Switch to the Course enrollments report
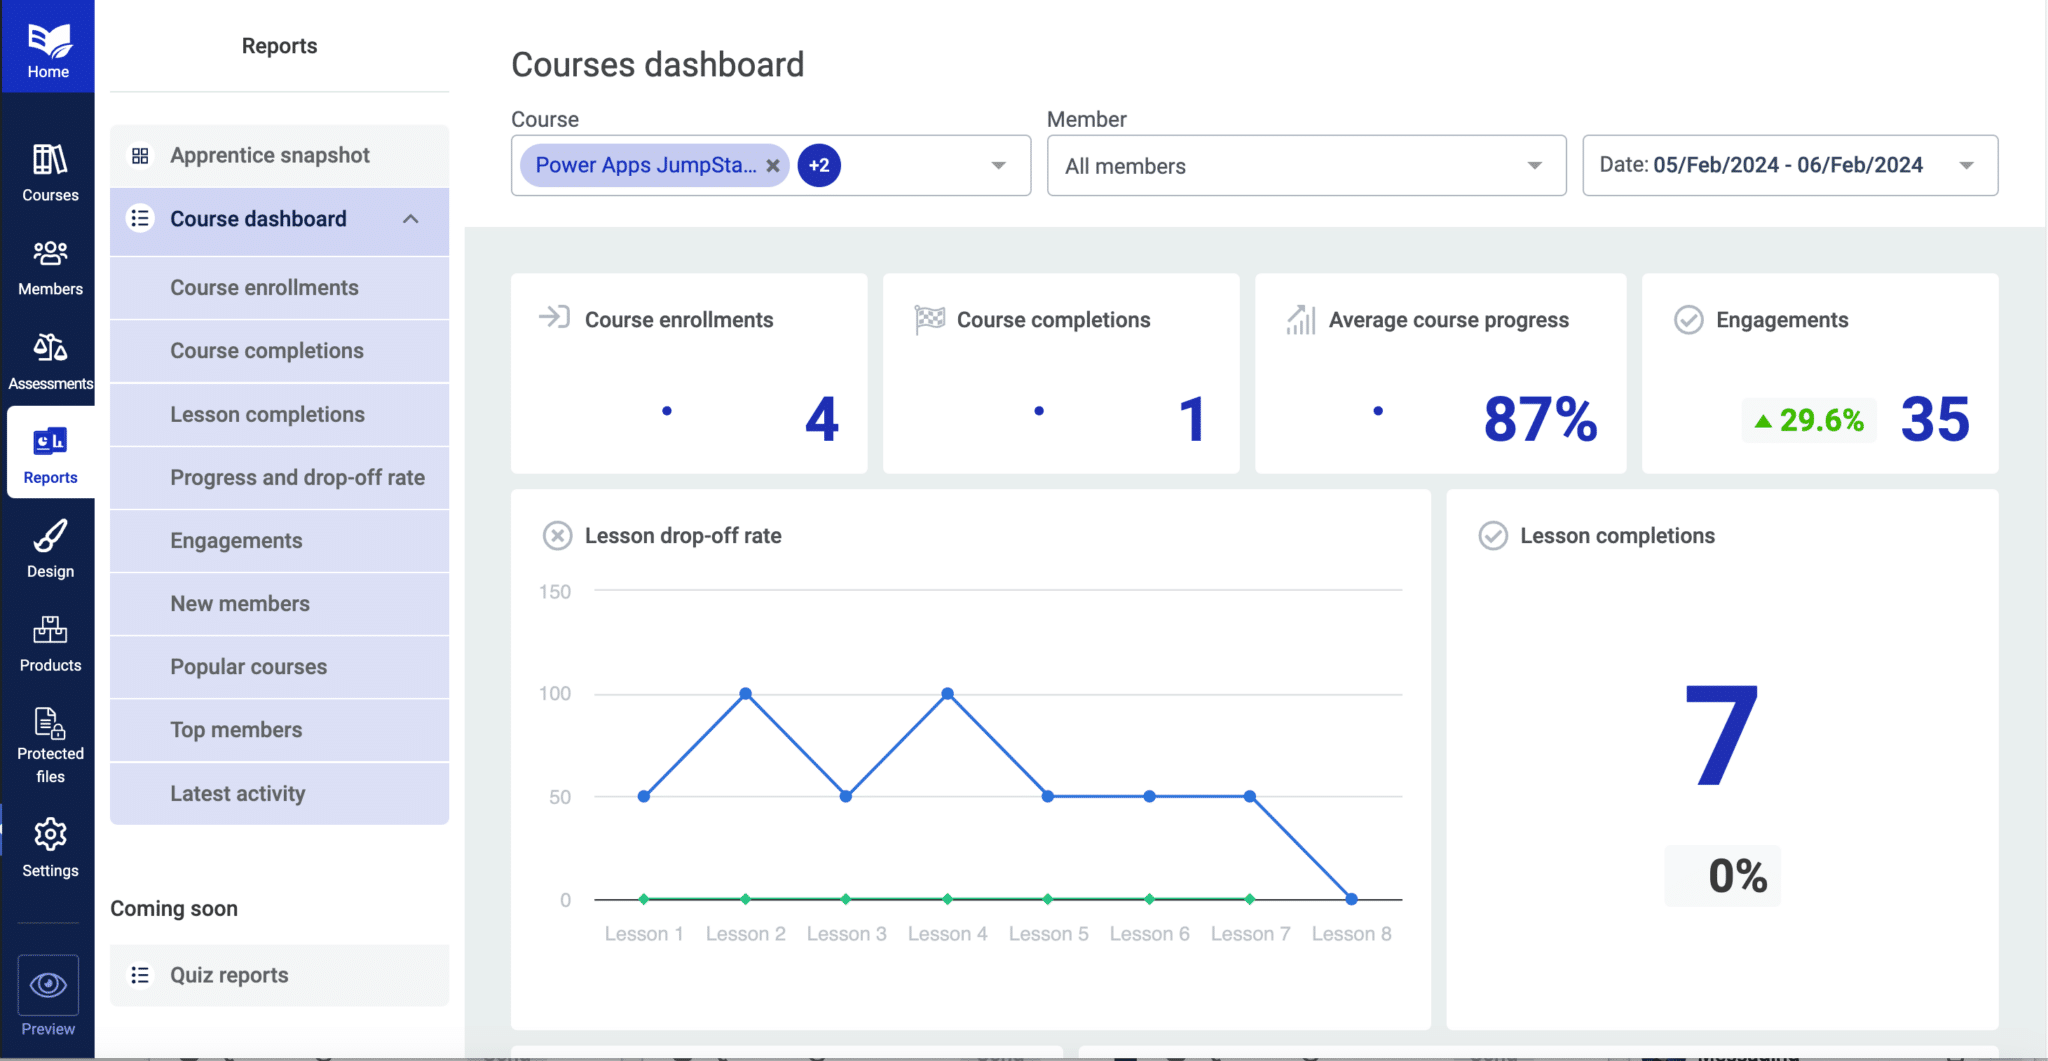The width and height of the screenshot is (2048, 1061). (x=264, y=287)
